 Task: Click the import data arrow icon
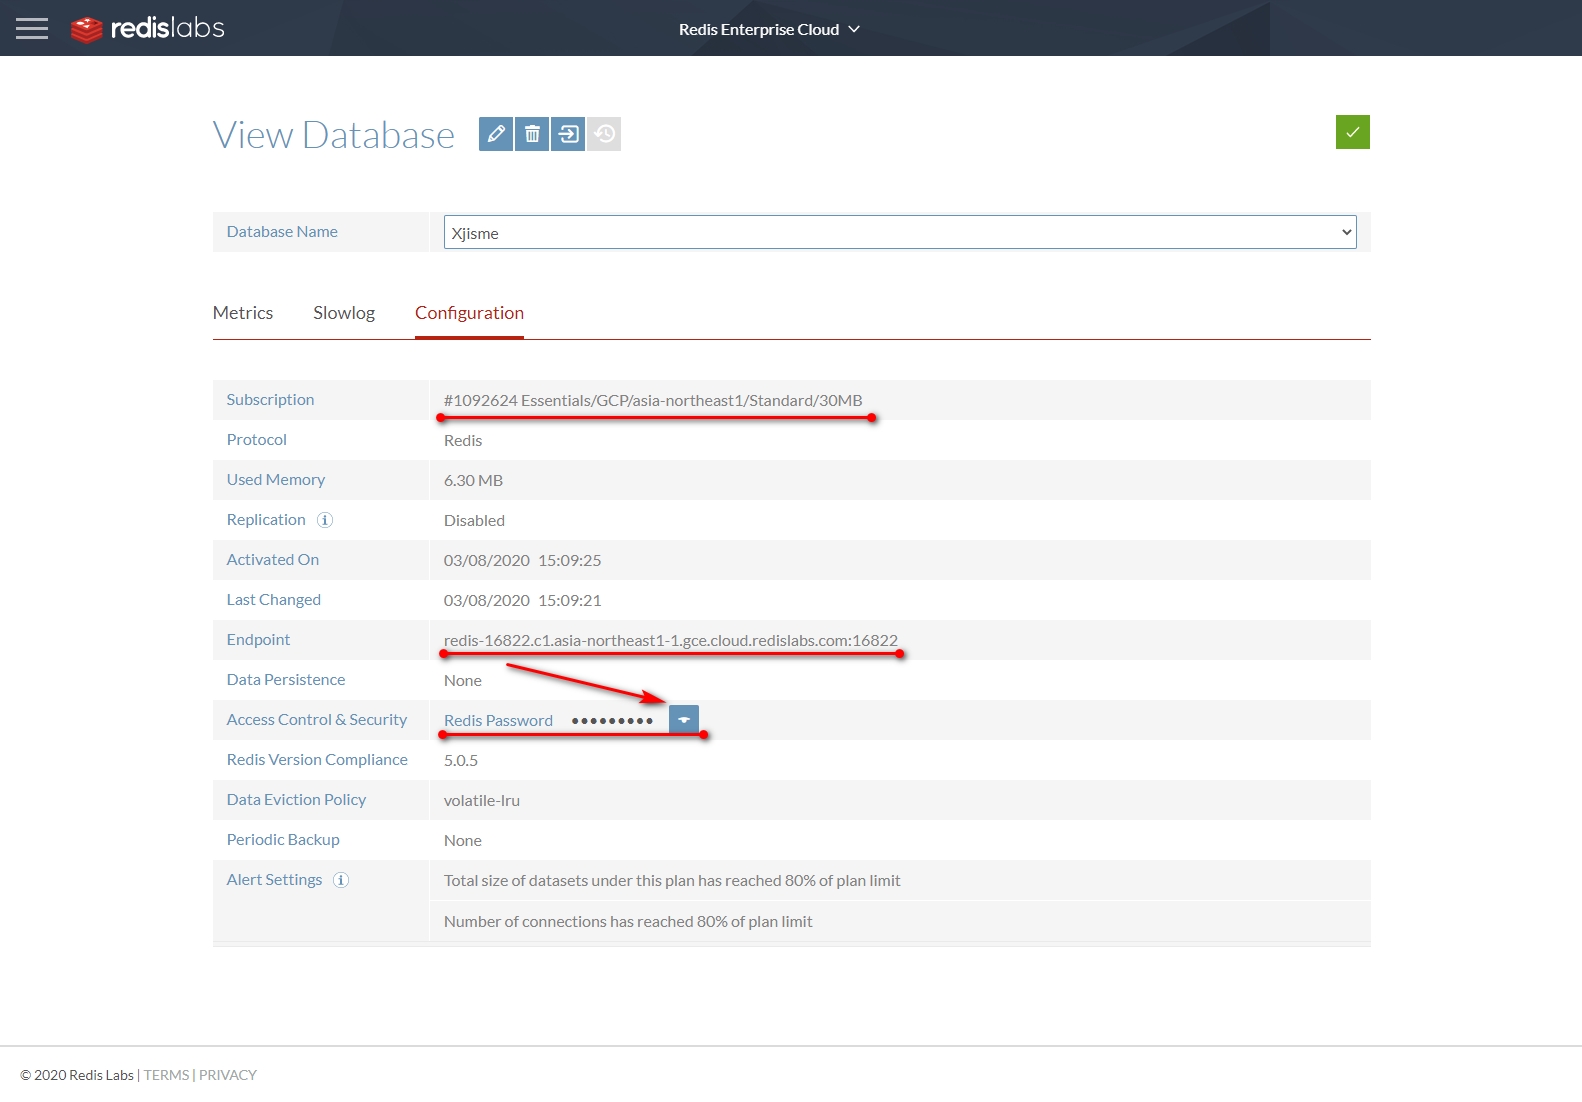tap(568, 134)
